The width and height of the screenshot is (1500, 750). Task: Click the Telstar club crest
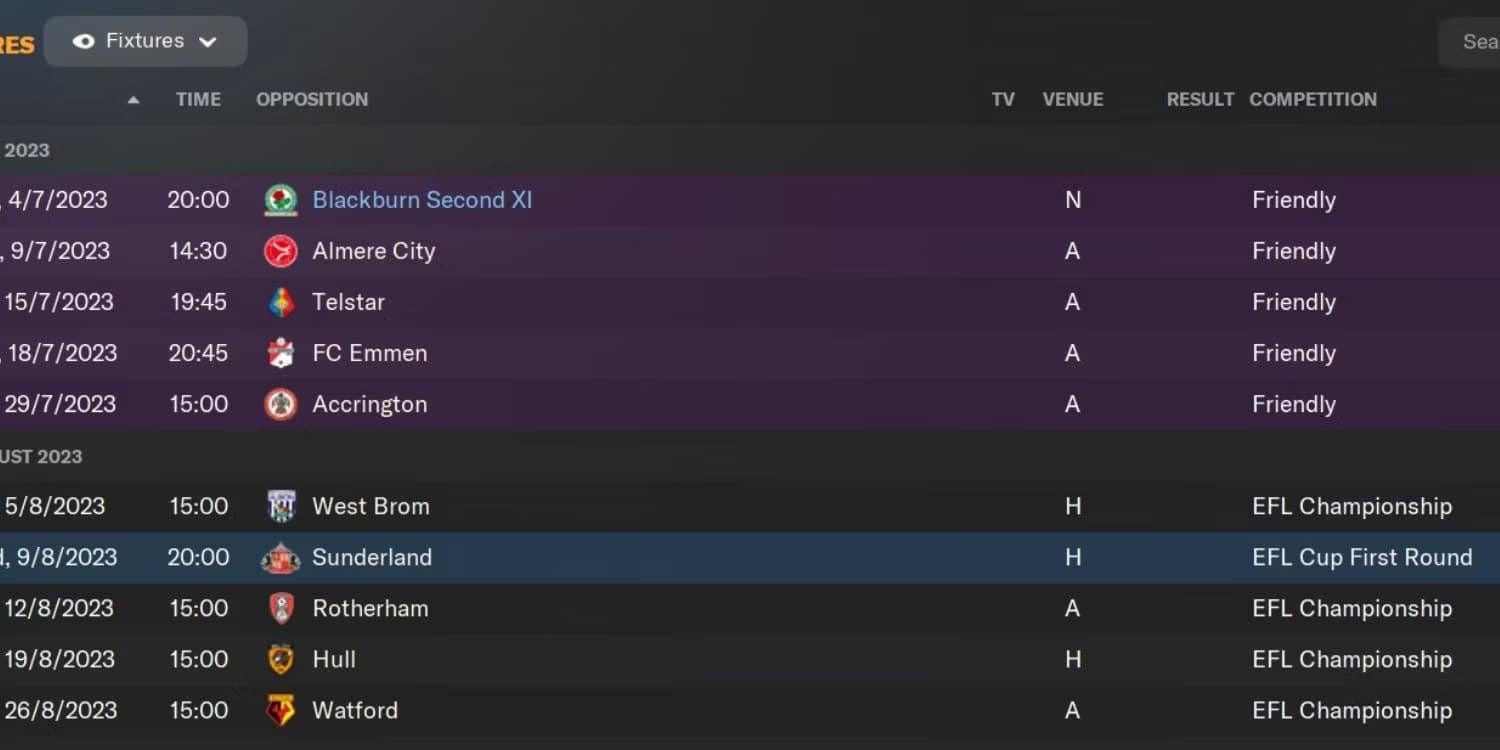click(281, 302)
